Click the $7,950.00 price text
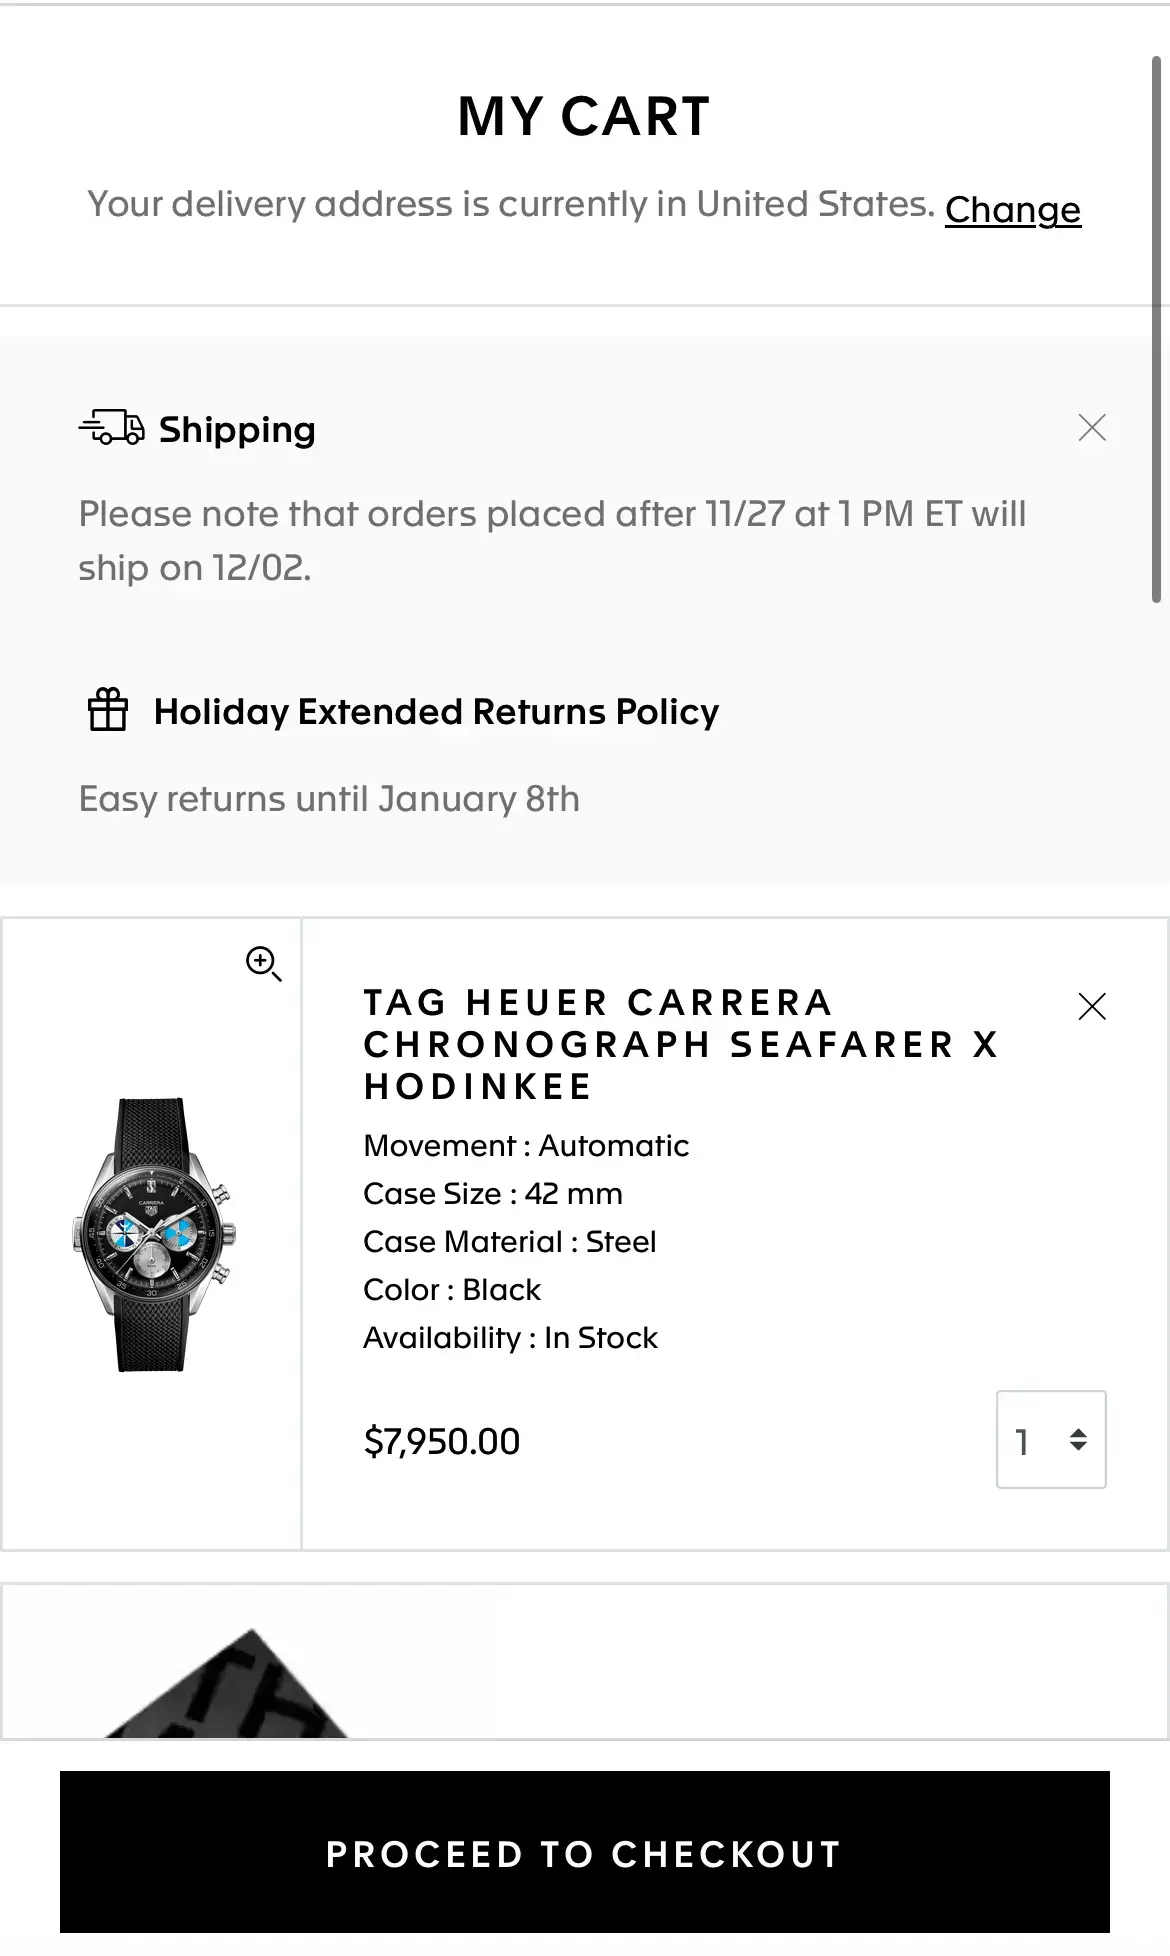This screenshot has width=1170, height=1956. (442, 1441)
